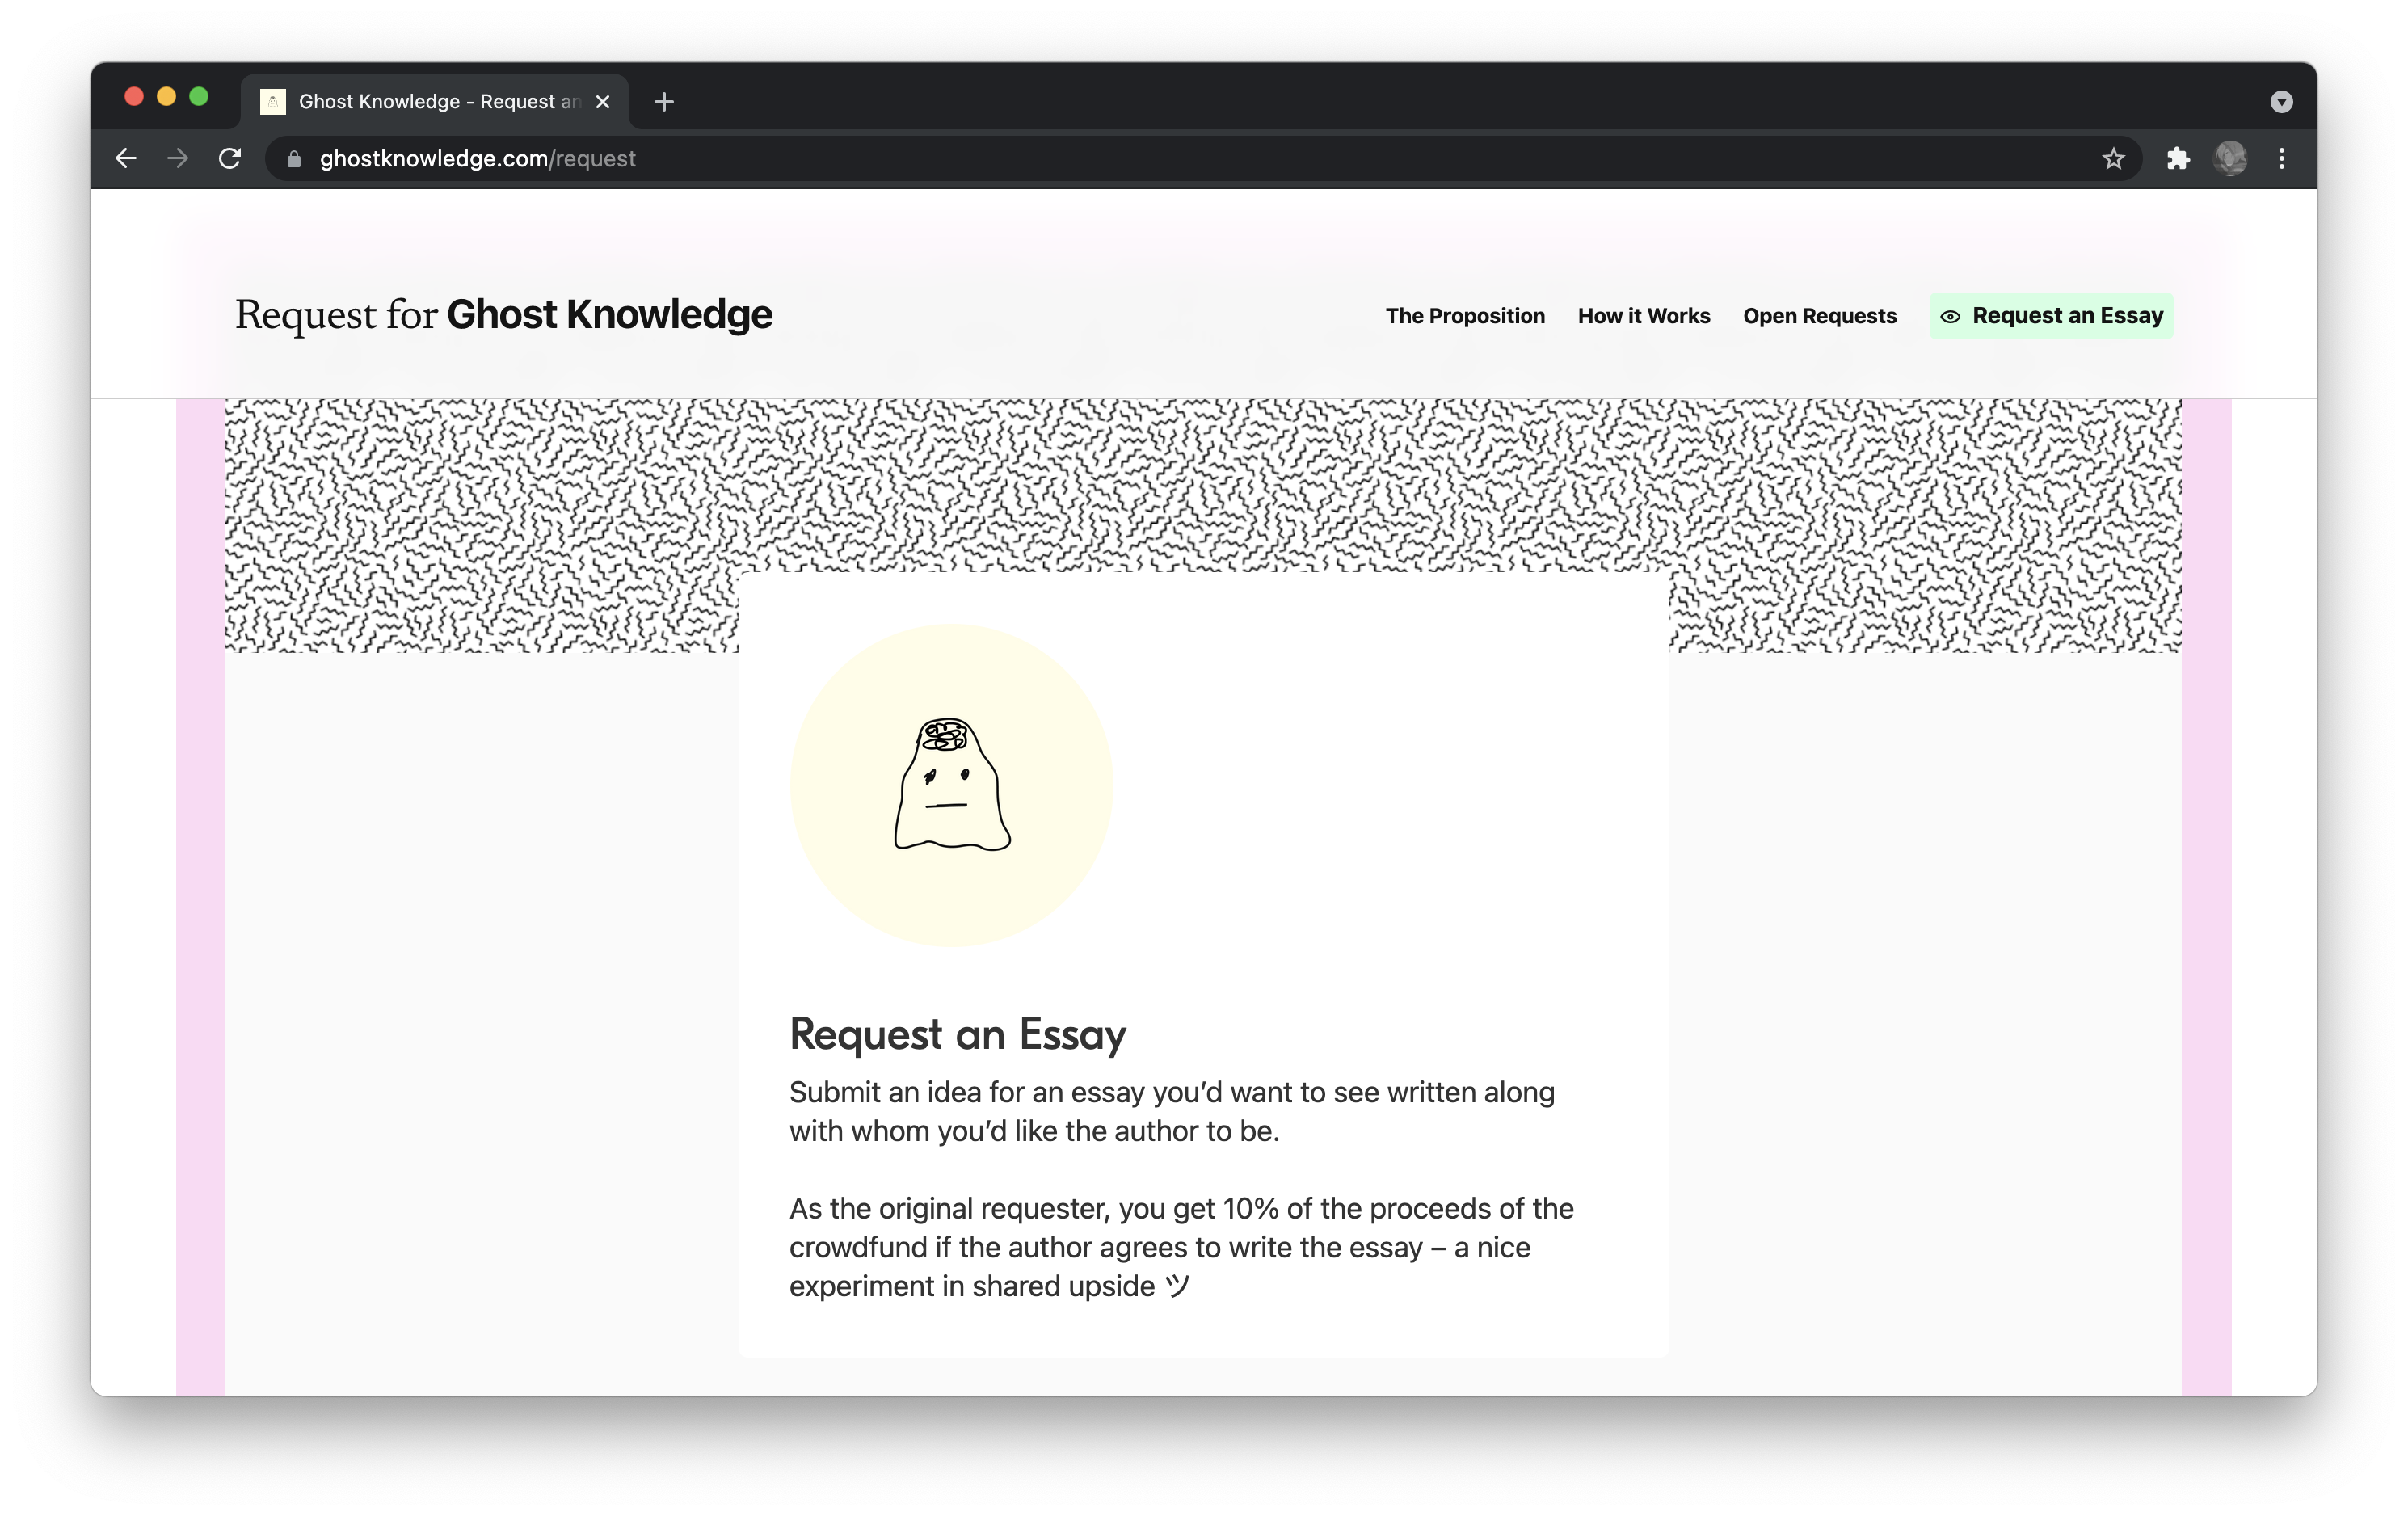The height and width of the screenshot is (1516, 2408).
Task: Open a new browser tab with plus
Action: 663,101
